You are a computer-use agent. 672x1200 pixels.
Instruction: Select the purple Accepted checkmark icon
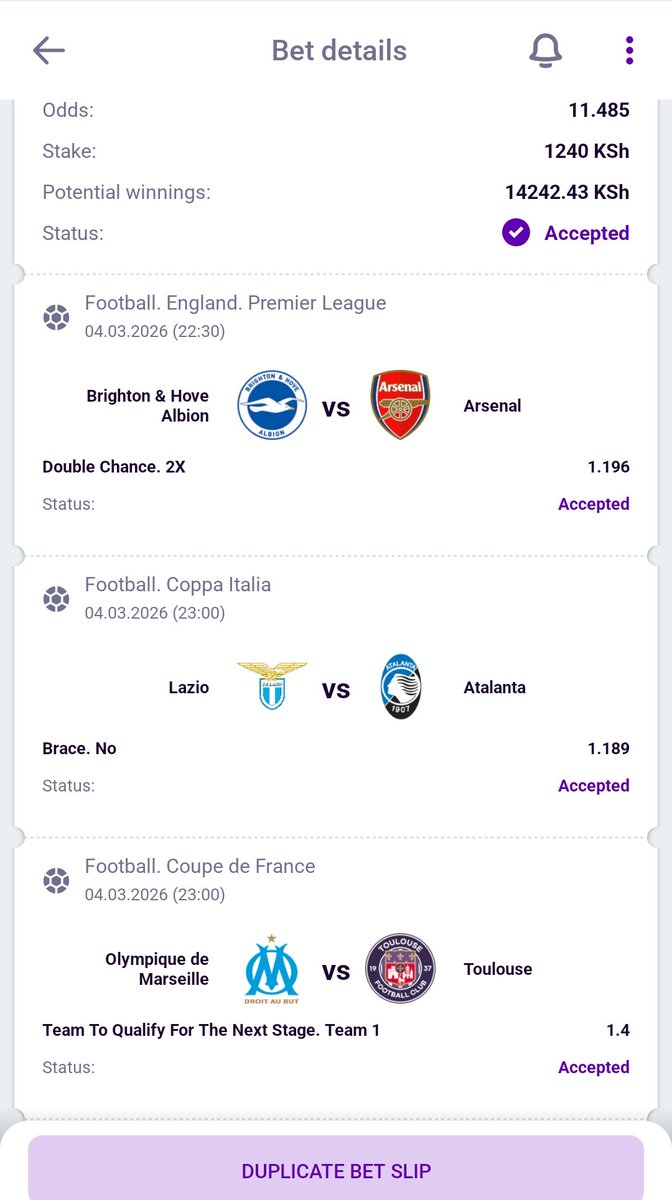tap(516, 233)
